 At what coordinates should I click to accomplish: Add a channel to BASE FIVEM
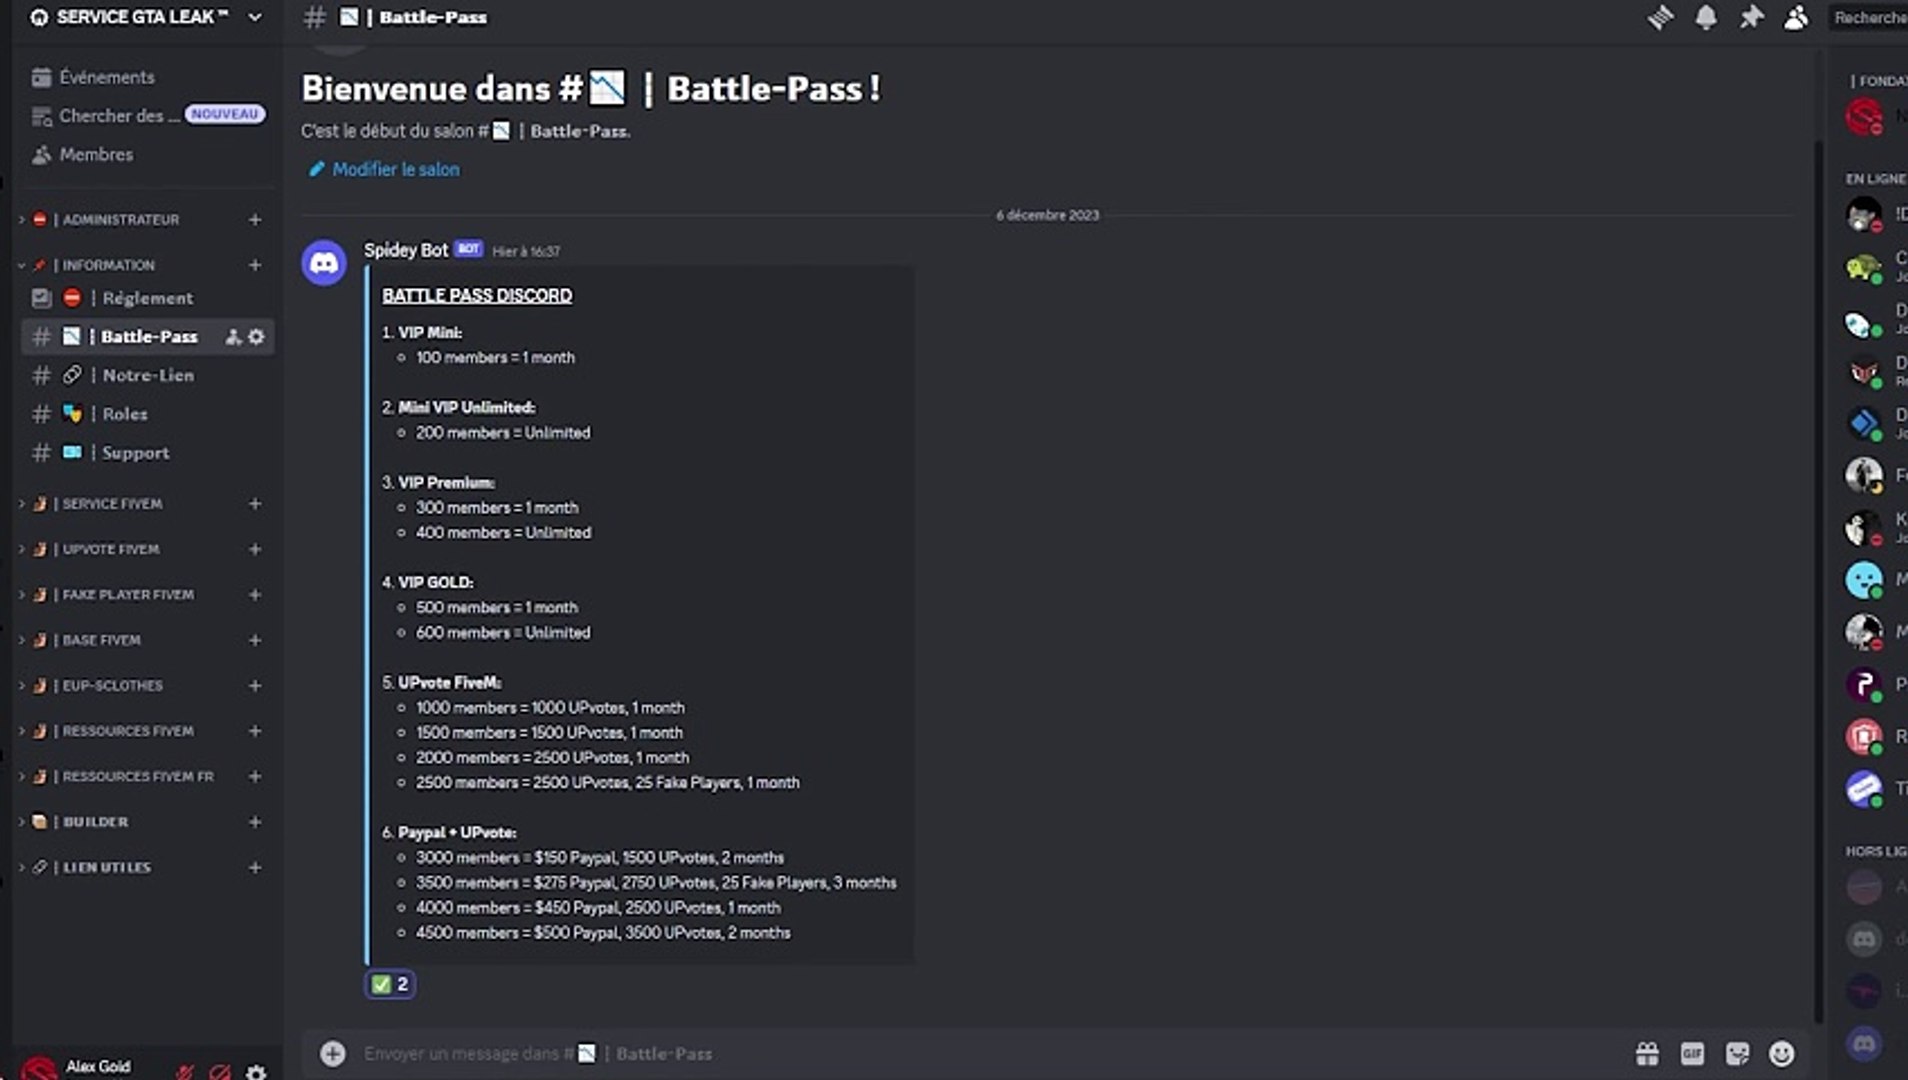coord(255,640)
